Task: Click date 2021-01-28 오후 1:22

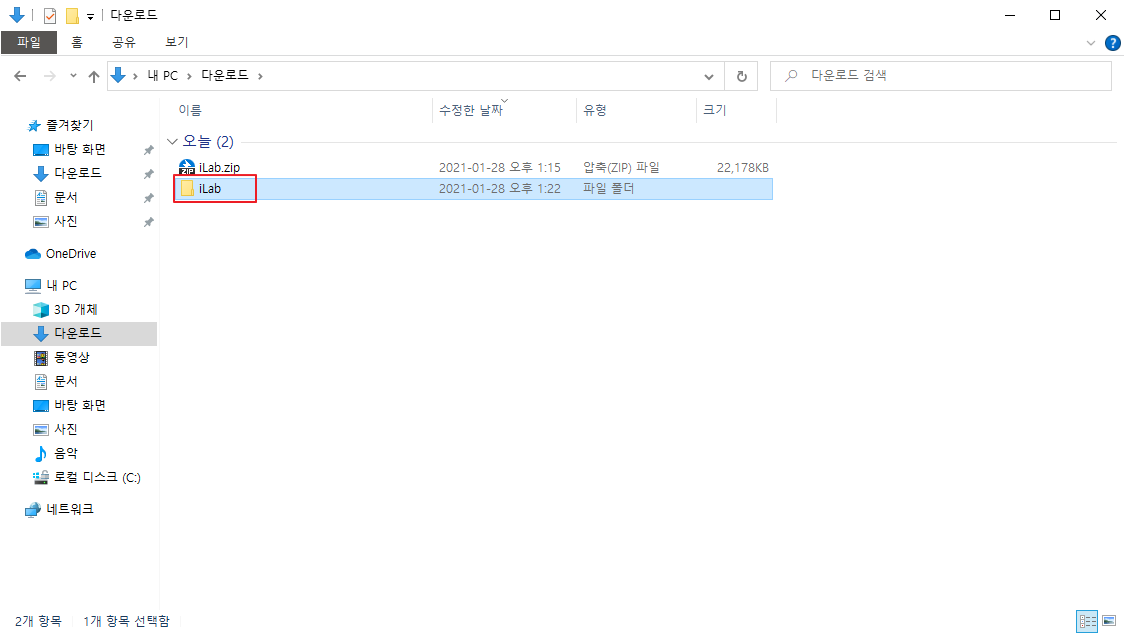Action: [500, 189]
